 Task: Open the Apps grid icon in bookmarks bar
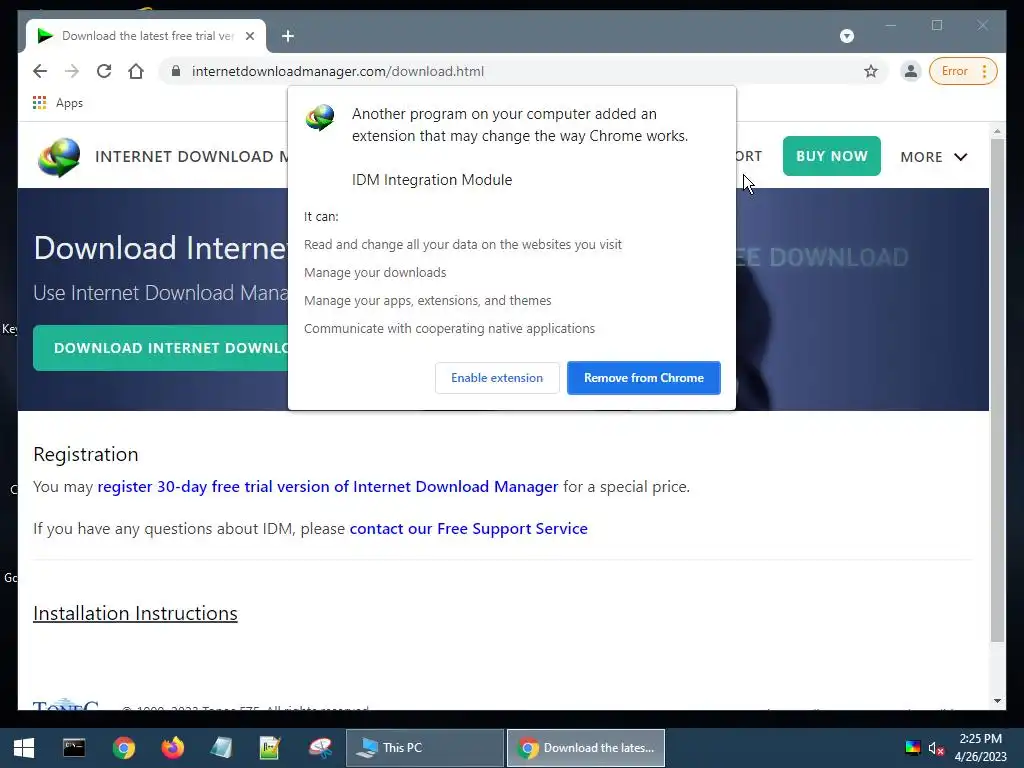pos(39,103)
